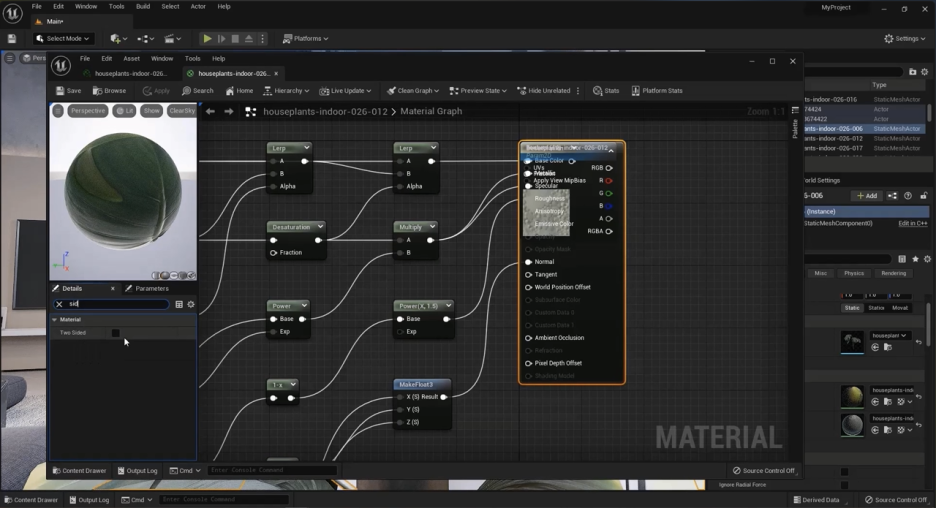Click the main editor save disk icon
The height and width of the screenshot is (508, 936).
[12, 39]
